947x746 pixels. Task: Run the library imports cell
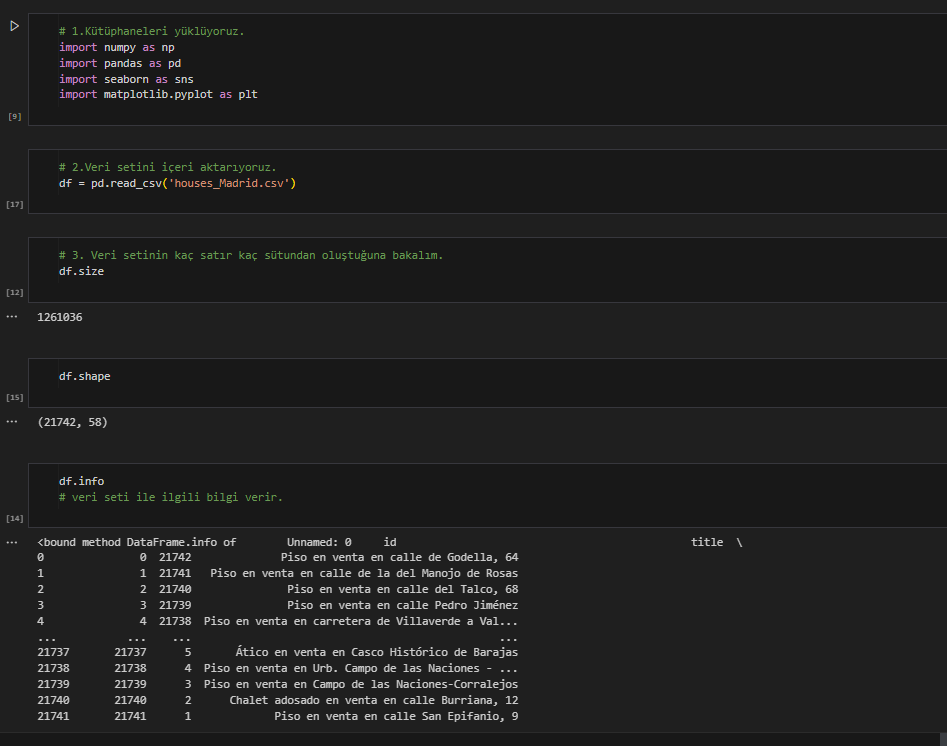[14, 26]
